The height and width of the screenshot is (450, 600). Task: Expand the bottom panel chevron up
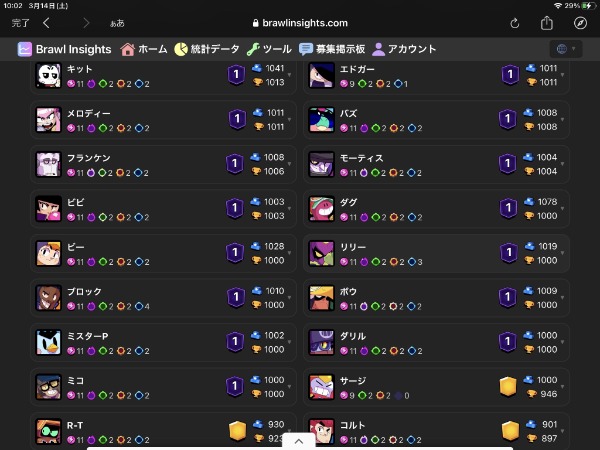coord(299,441)
